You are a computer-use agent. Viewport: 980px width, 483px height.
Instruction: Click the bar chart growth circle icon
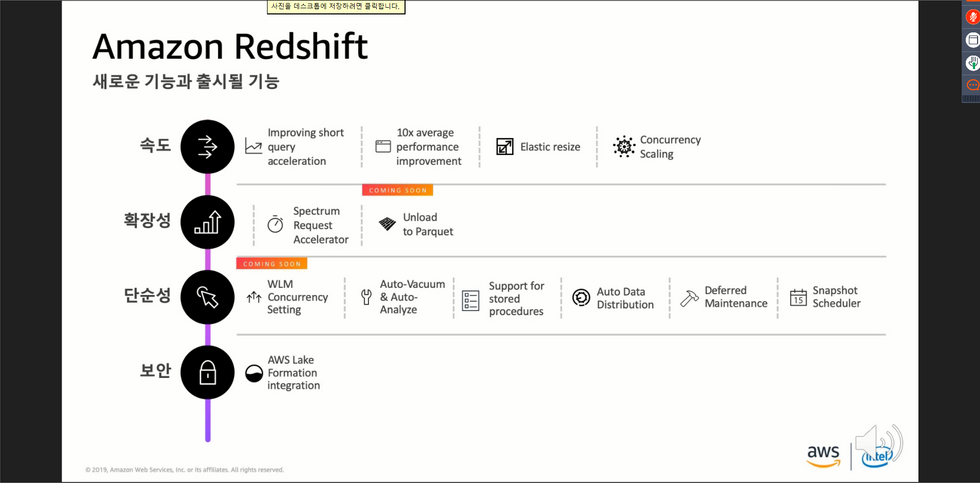(208, 222)
